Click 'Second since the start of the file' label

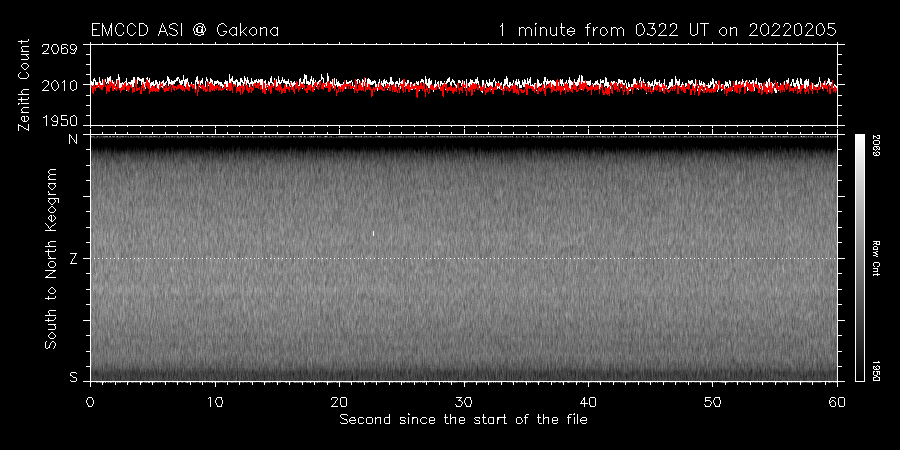464,420
